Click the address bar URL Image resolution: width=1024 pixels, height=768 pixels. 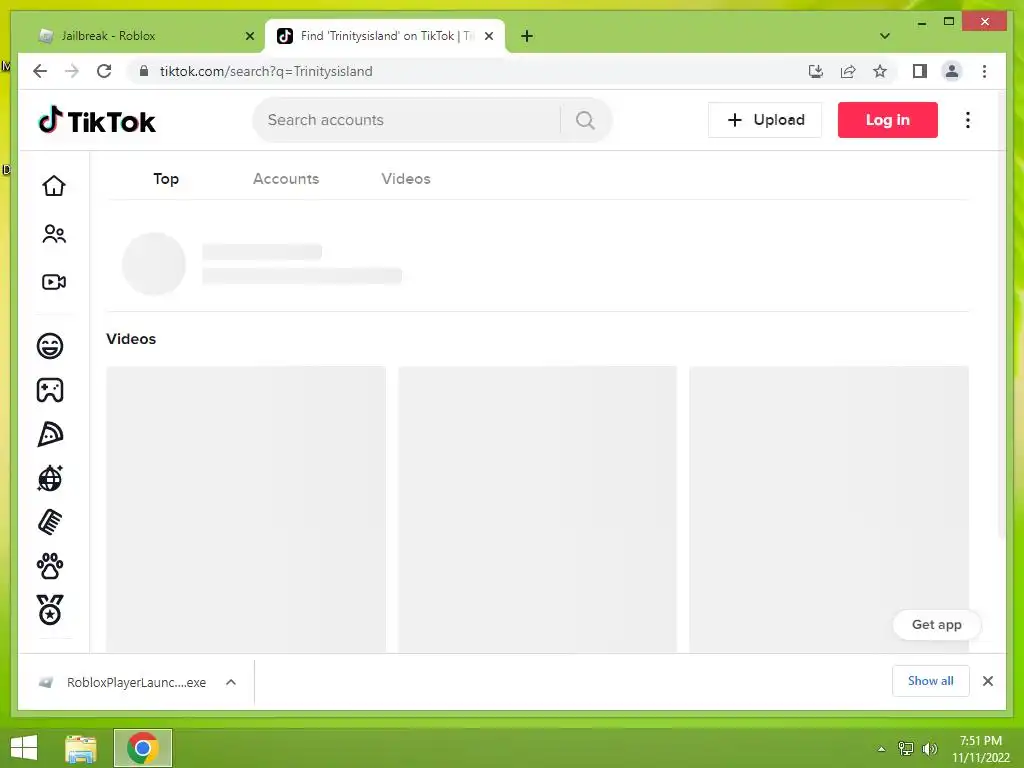click(266, 71)
